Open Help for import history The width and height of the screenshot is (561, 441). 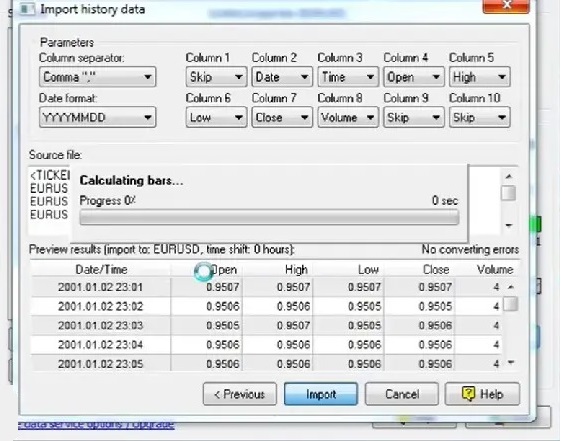click(x=482, y=394)
